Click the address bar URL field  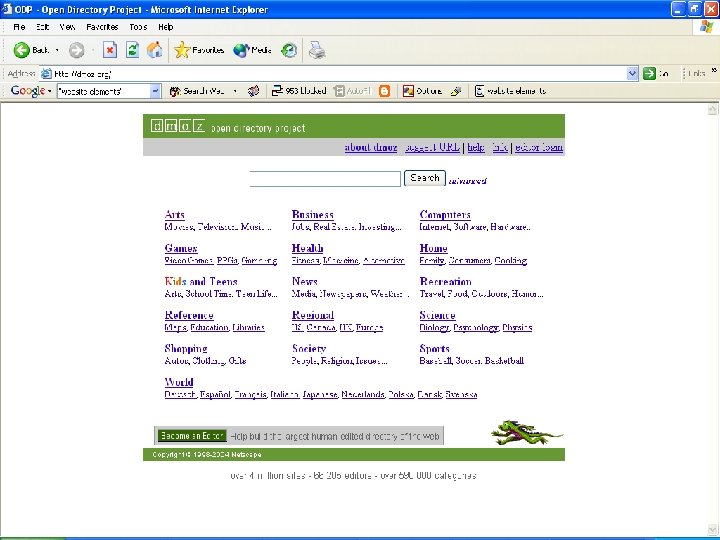coord(340,73)
